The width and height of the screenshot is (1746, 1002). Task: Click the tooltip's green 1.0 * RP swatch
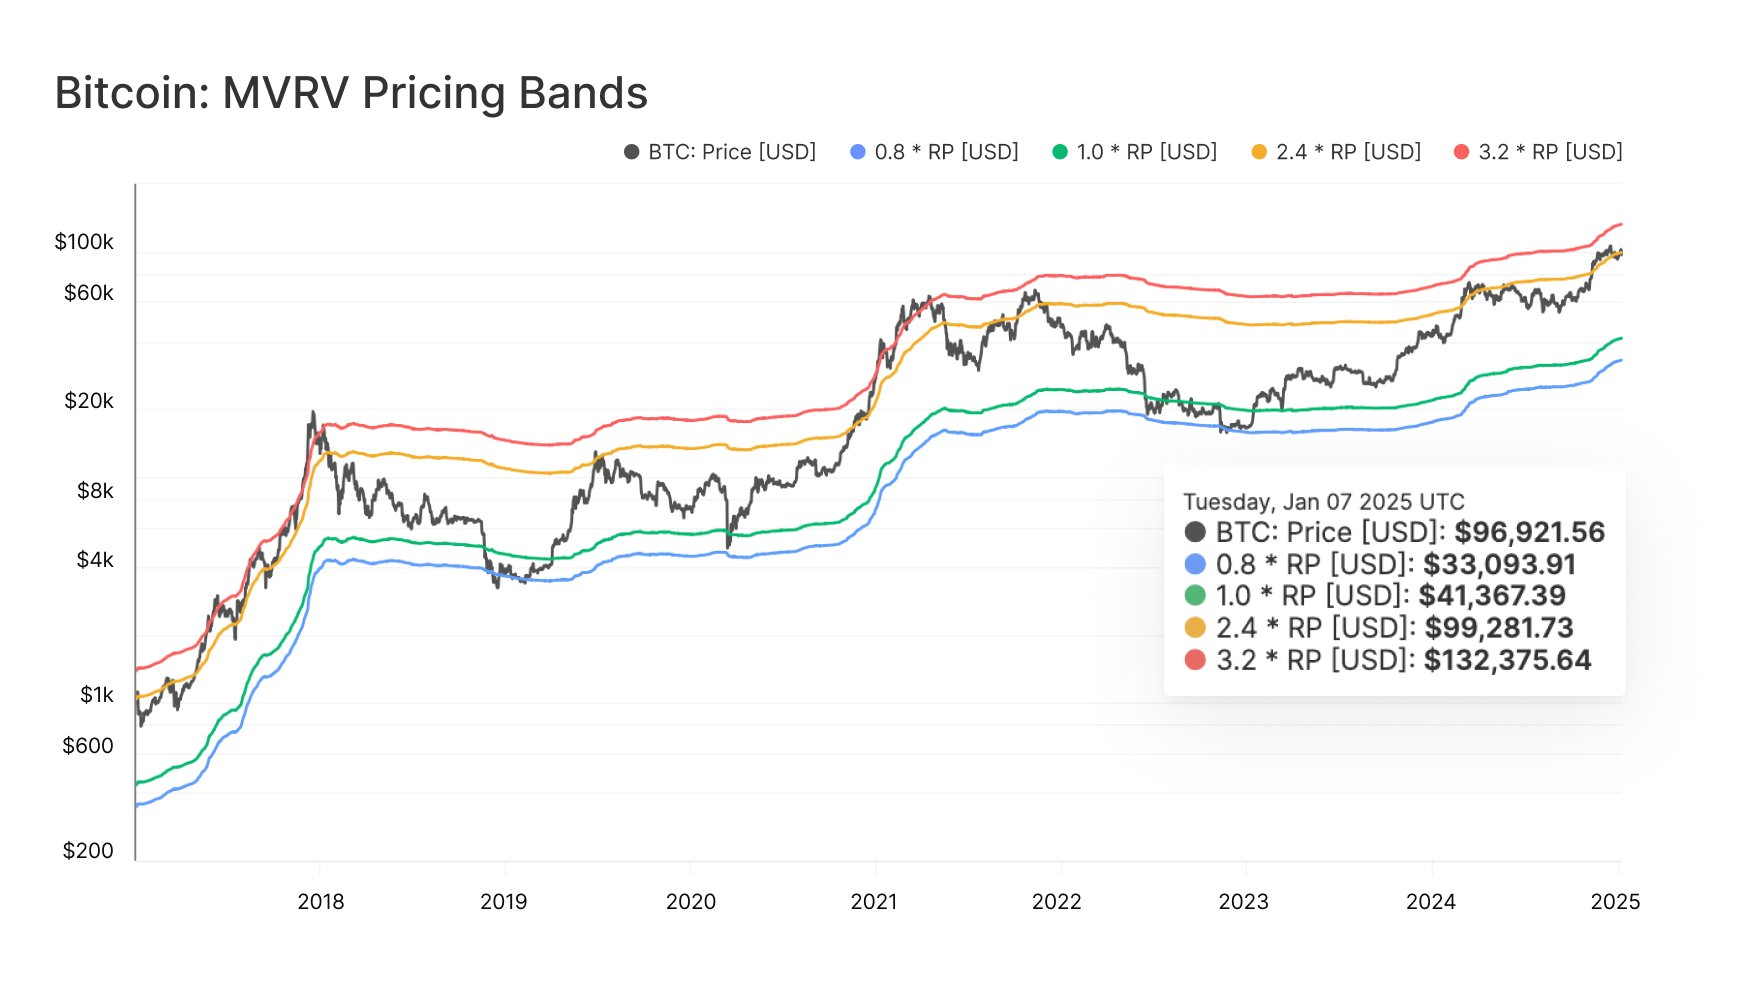(x=1195, y=596)
